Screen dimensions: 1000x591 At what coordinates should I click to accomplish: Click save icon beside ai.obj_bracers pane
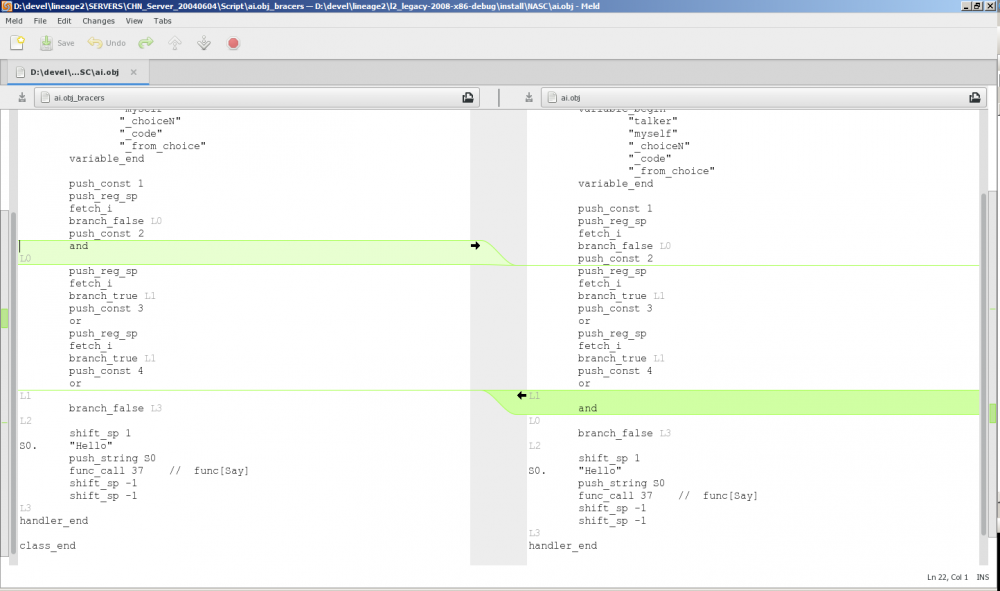pos(22,98)
